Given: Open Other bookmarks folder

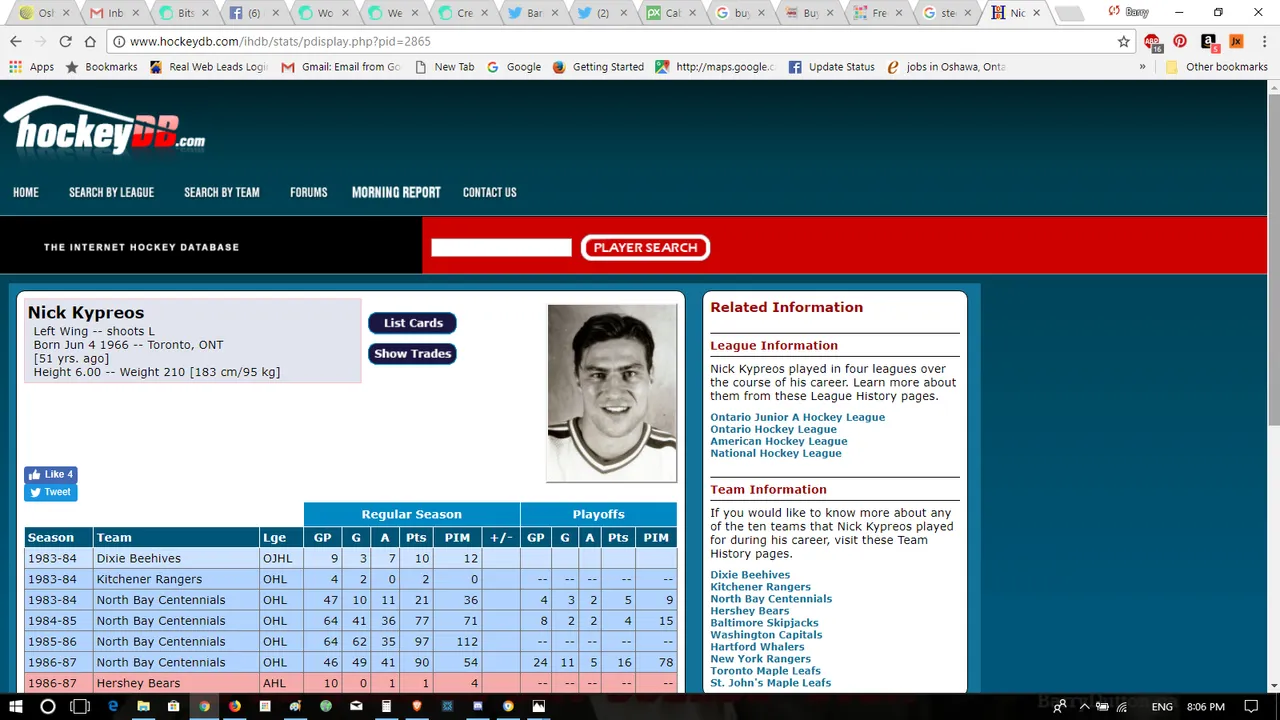Looking at the screenshot, I should (x=1217, y=67).
